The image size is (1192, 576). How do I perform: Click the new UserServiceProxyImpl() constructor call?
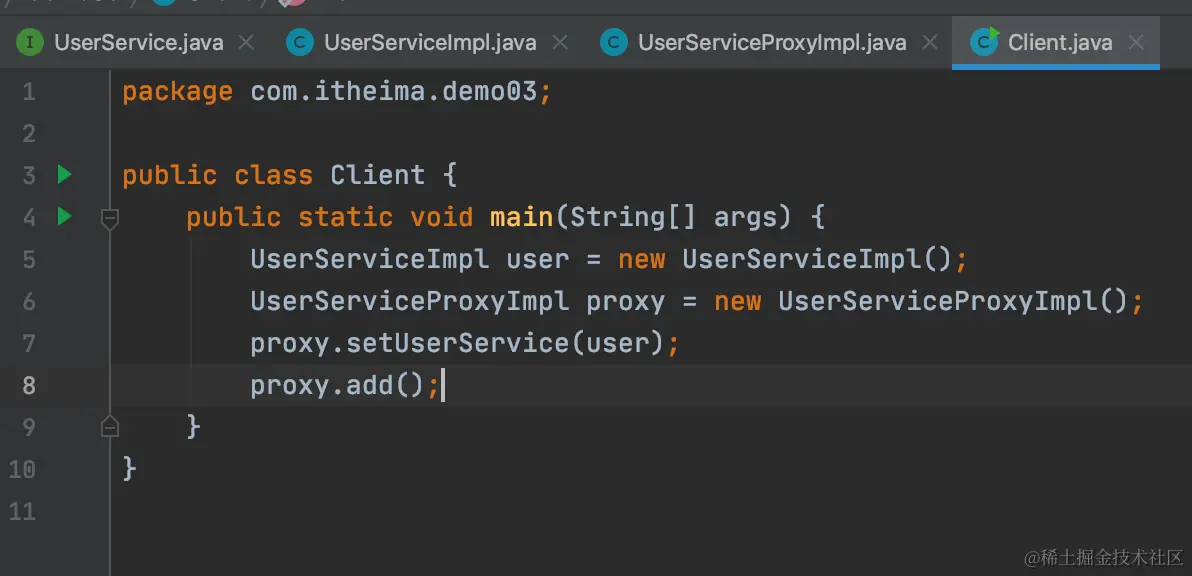pyautogui.click(x=921, y=302)
